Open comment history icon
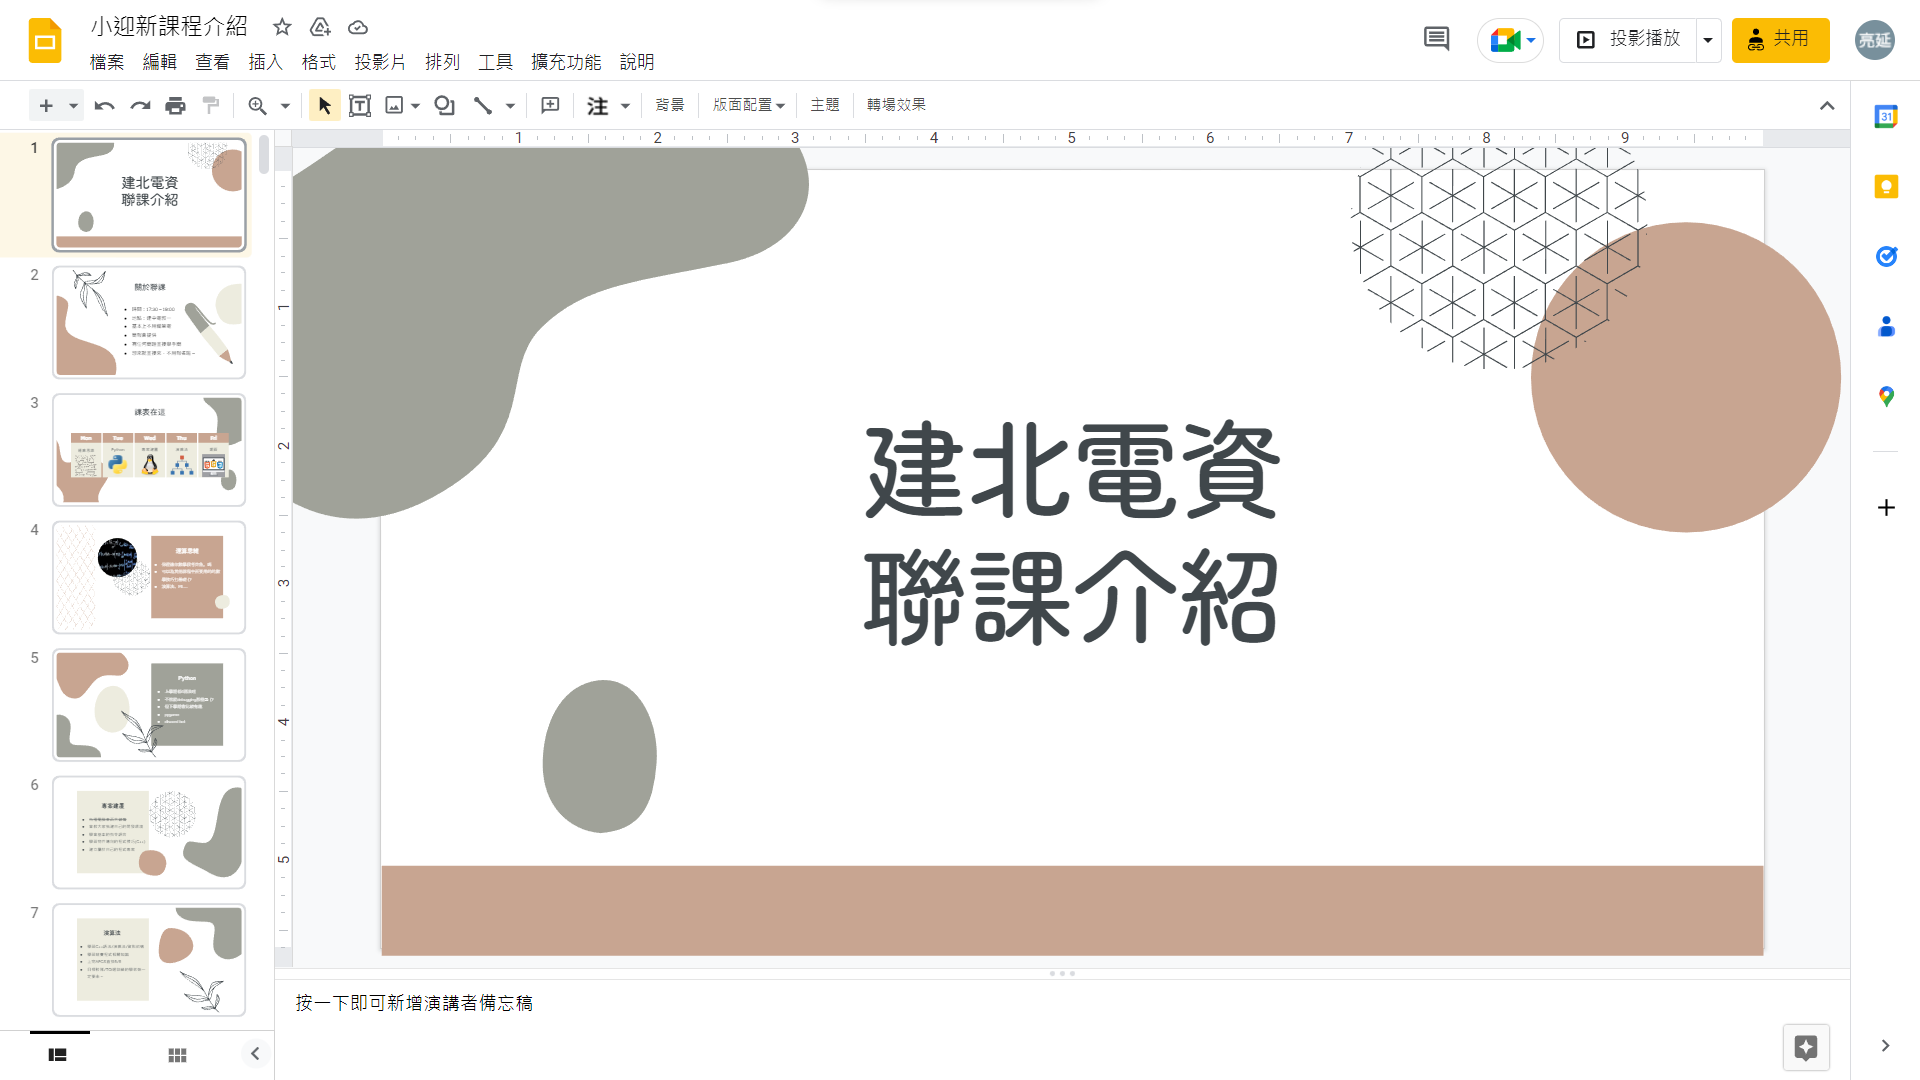The height and width of the screenshot is (1080, 1920). (1436, 39)
